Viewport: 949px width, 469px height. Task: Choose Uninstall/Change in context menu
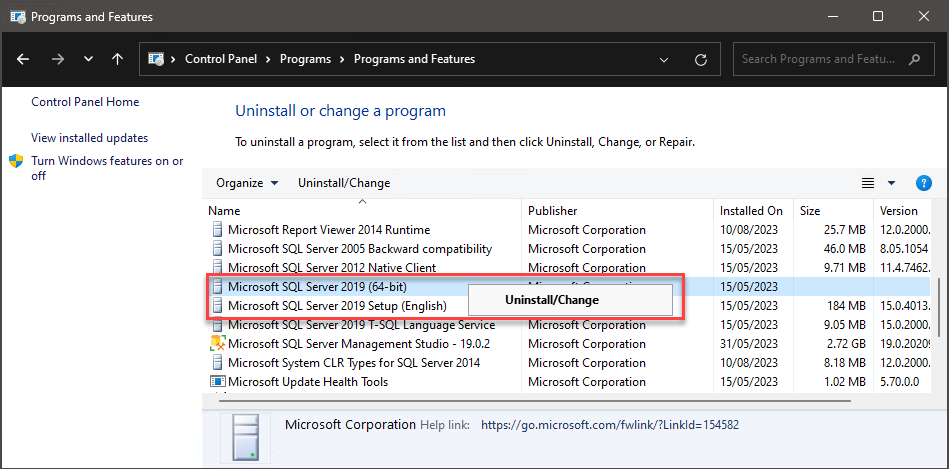coord(570,300)
